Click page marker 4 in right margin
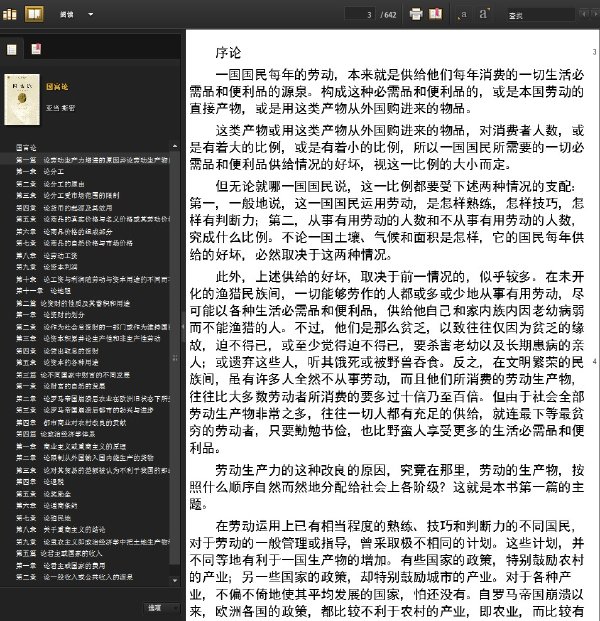Image resolution: width=600 pixels, height=621 pixels. [x=594, y=362]
